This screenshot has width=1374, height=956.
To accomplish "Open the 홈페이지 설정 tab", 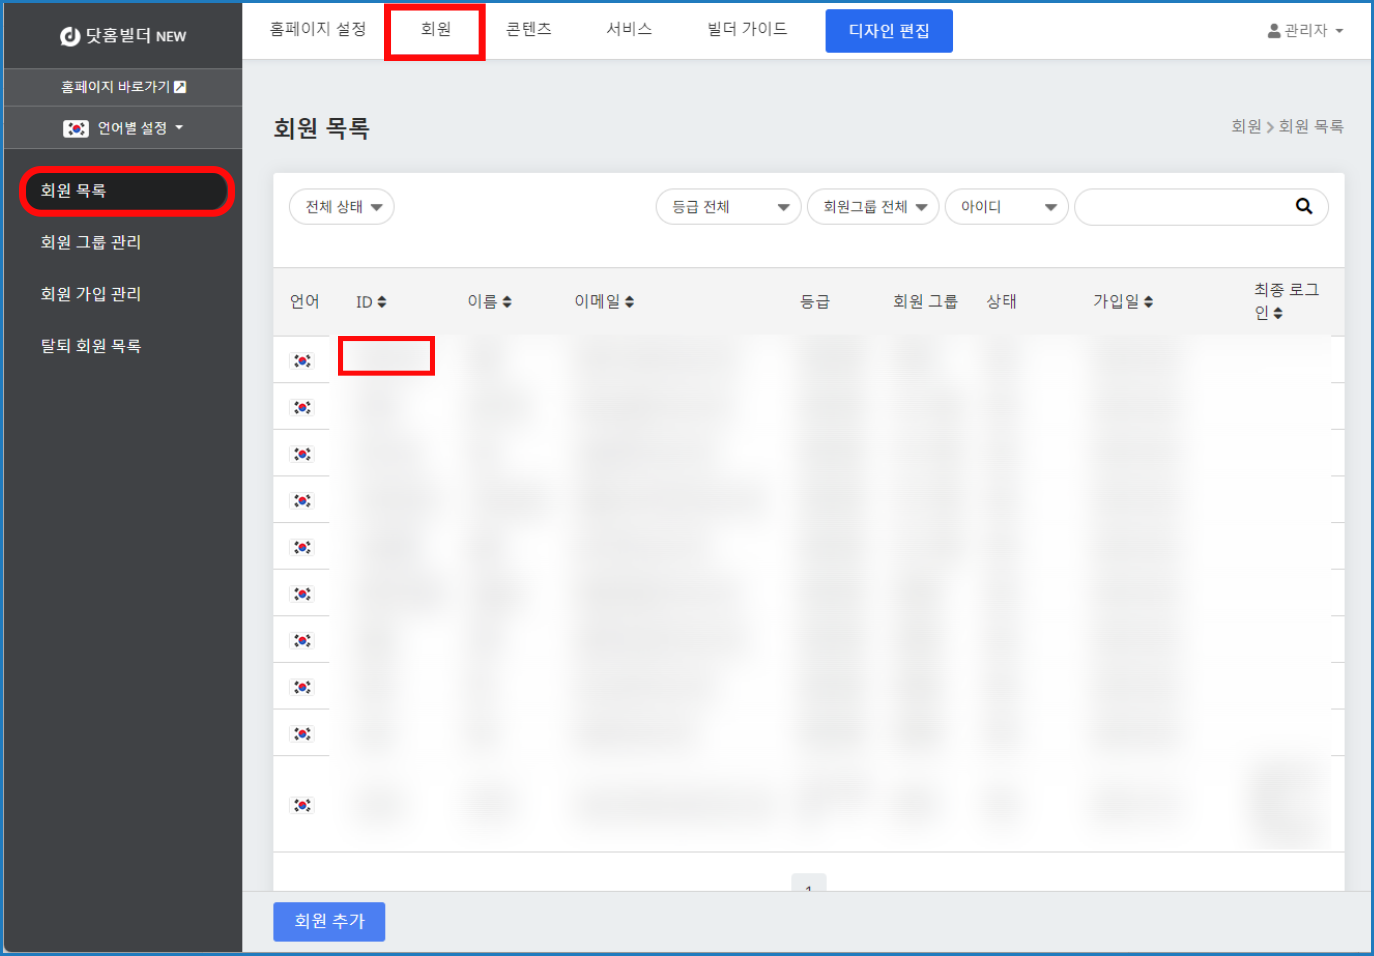I will pos(317,30).
